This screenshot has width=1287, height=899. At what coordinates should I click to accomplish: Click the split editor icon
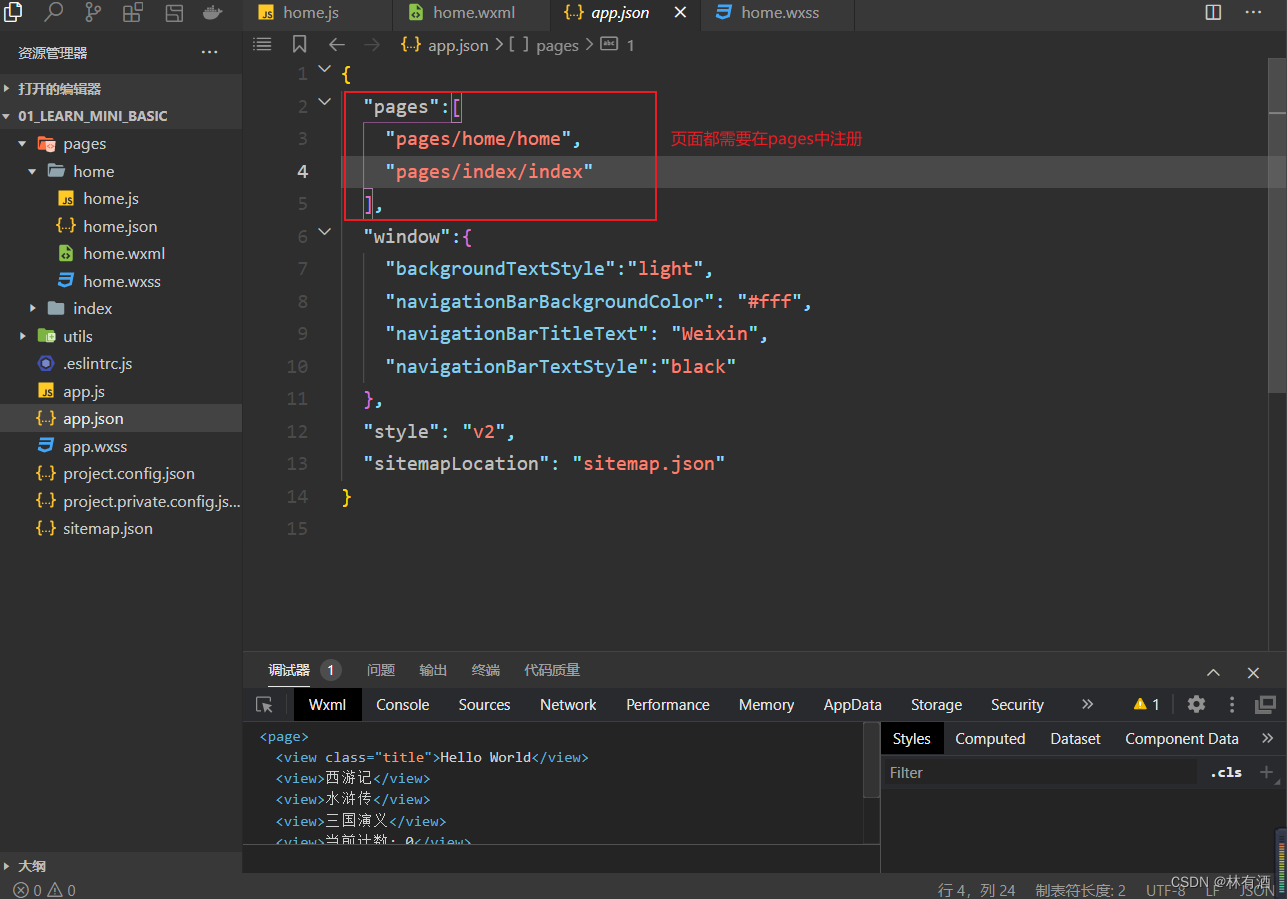pyautogui.click(x=1213, y=13)
